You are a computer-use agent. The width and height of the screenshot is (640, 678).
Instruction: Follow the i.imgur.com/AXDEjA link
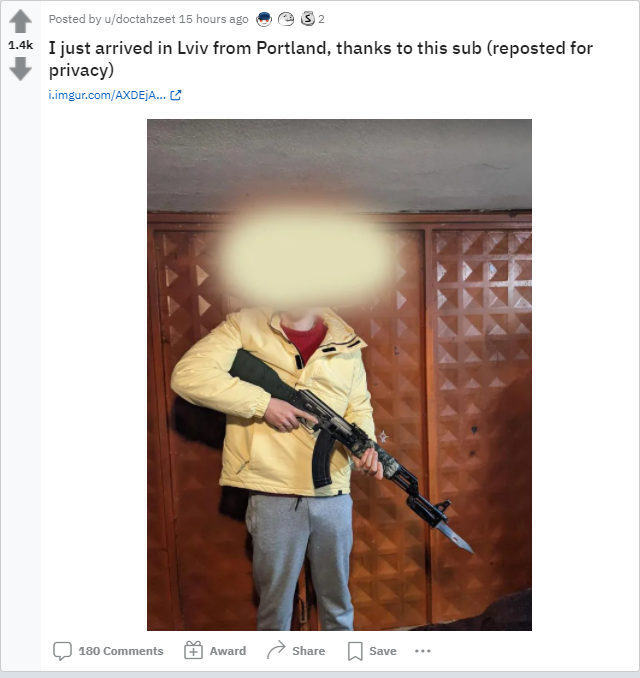click(107, 95)
